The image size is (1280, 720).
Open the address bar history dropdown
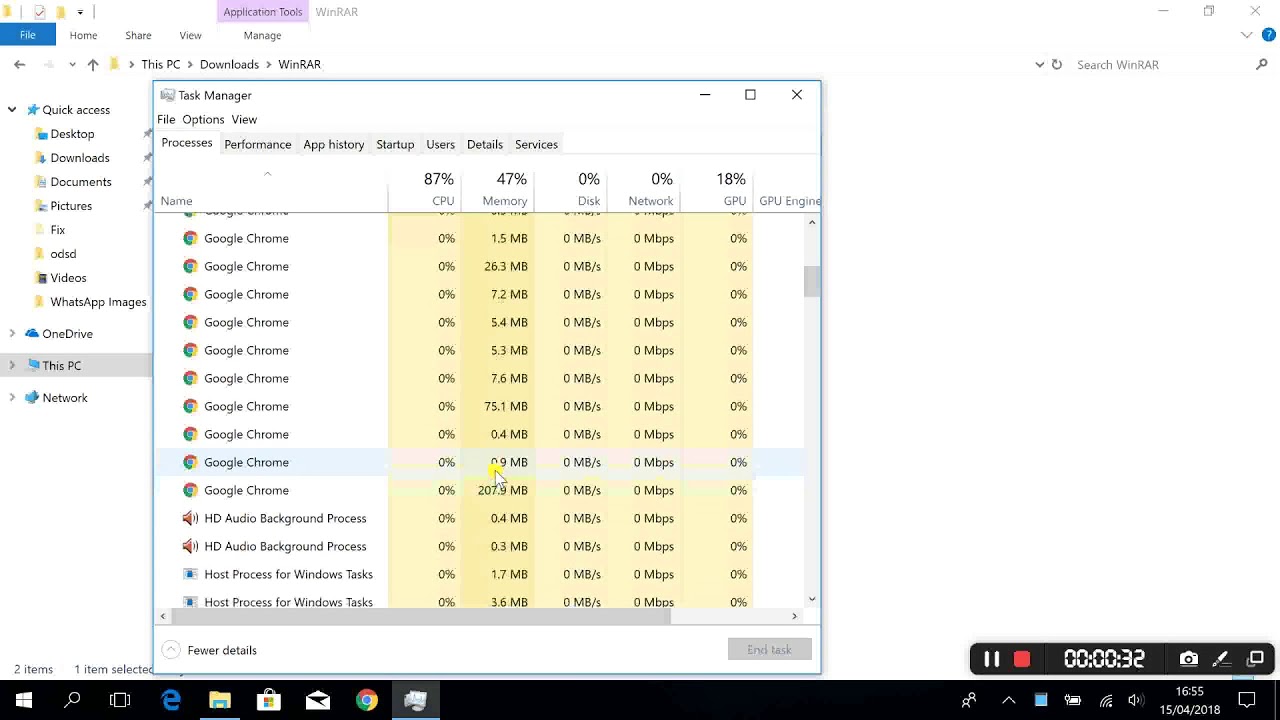click(1039, 64)
